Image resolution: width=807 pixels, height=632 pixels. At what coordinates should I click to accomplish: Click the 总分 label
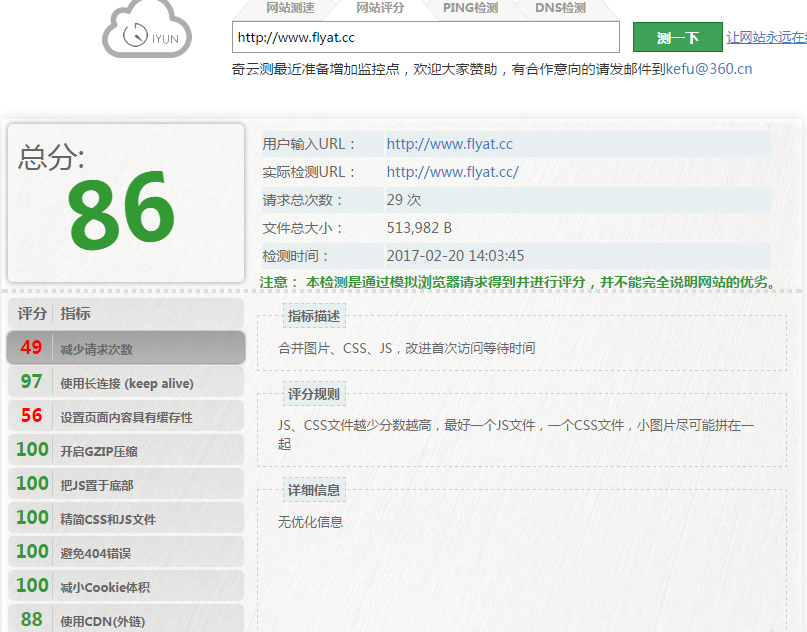point(51,157)
